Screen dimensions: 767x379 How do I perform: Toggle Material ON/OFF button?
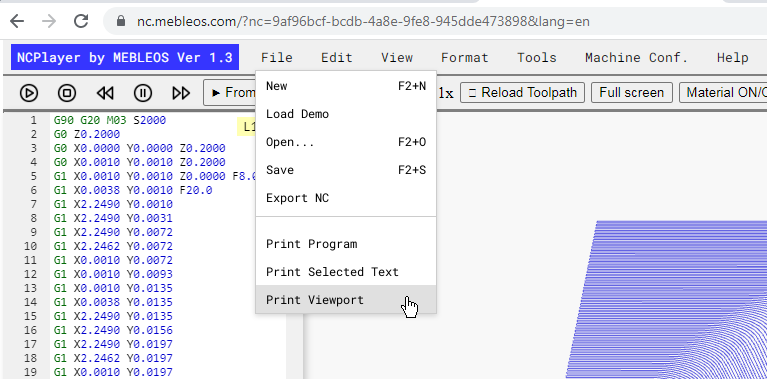[723, 92]
